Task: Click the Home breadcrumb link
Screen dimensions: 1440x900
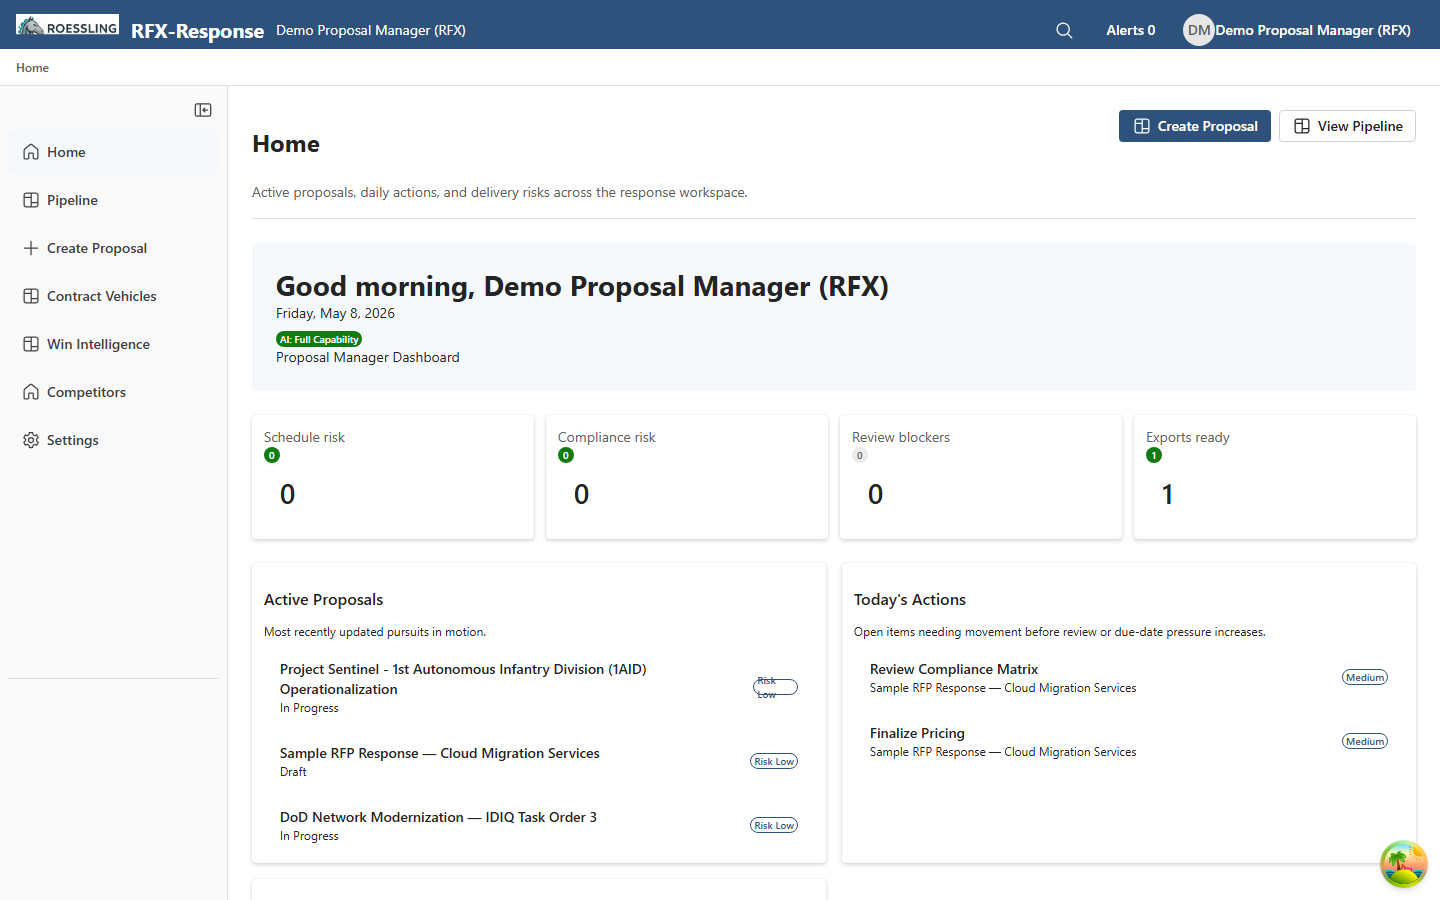Action: 32,68
